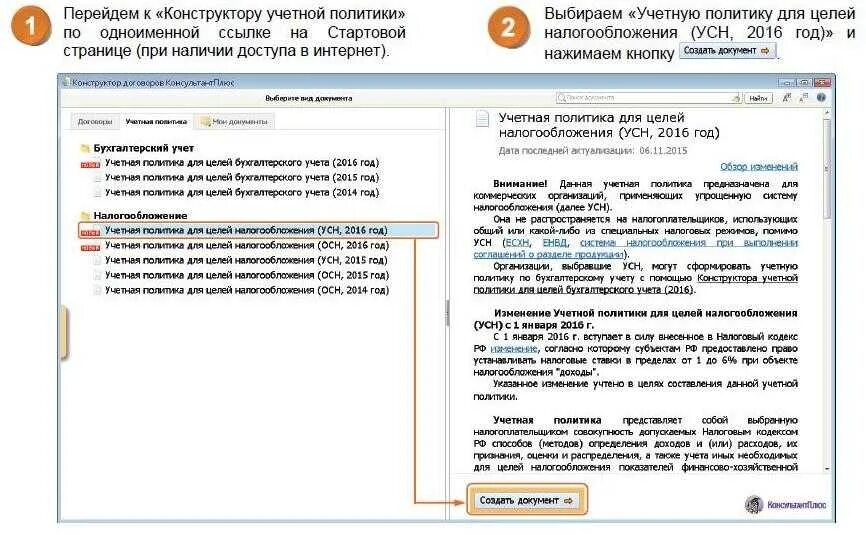Select Учетная политика налогообложения (ОСН, 2016 год)
Screen dimensions: 866x535
coord(247,245)
